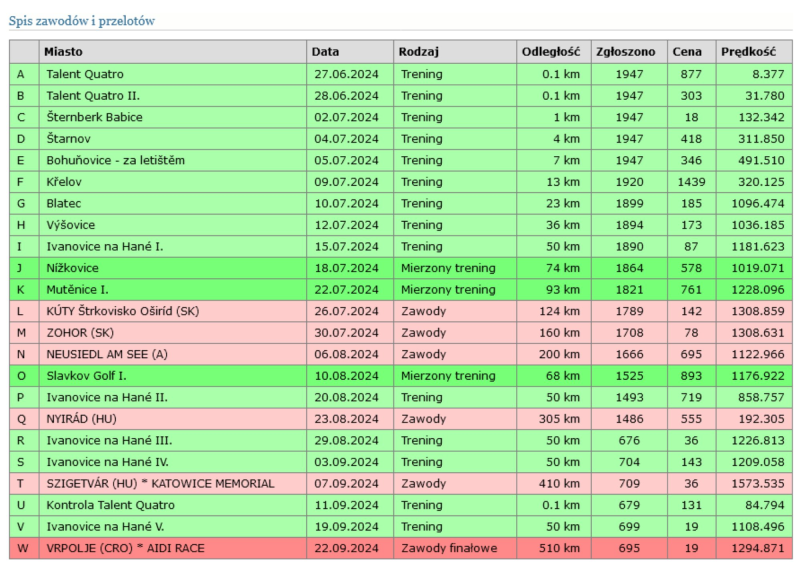Viewport: 800px width, 562px height.
Task: Click the 'Spis zawodów i przelotów' heading
Action: click(x=82, y=20)
